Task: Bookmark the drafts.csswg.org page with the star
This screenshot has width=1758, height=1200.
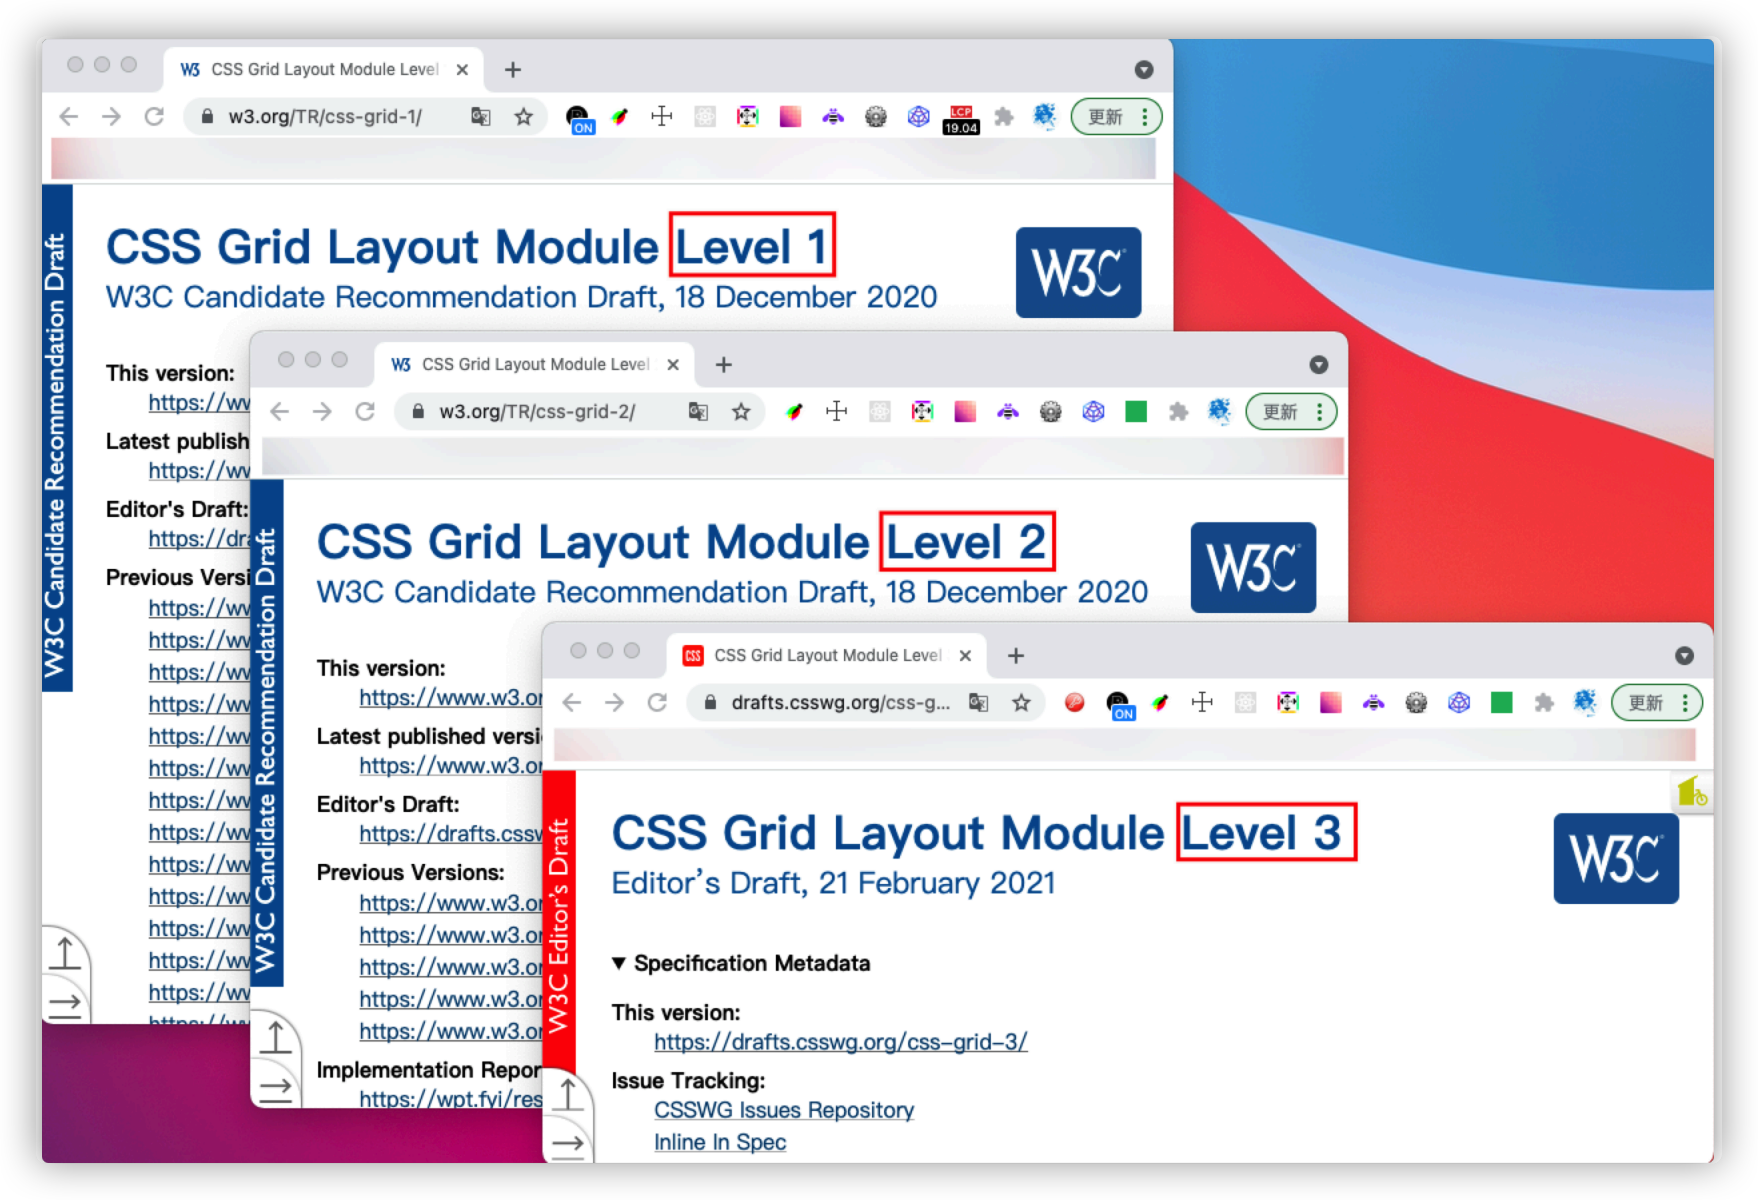Action: point(1021,702)
